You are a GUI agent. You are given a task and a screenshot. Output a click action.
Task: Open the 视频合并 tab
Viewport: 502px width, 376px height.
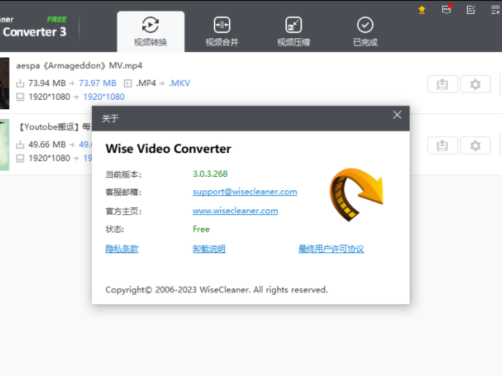click(x=222, y=31)
